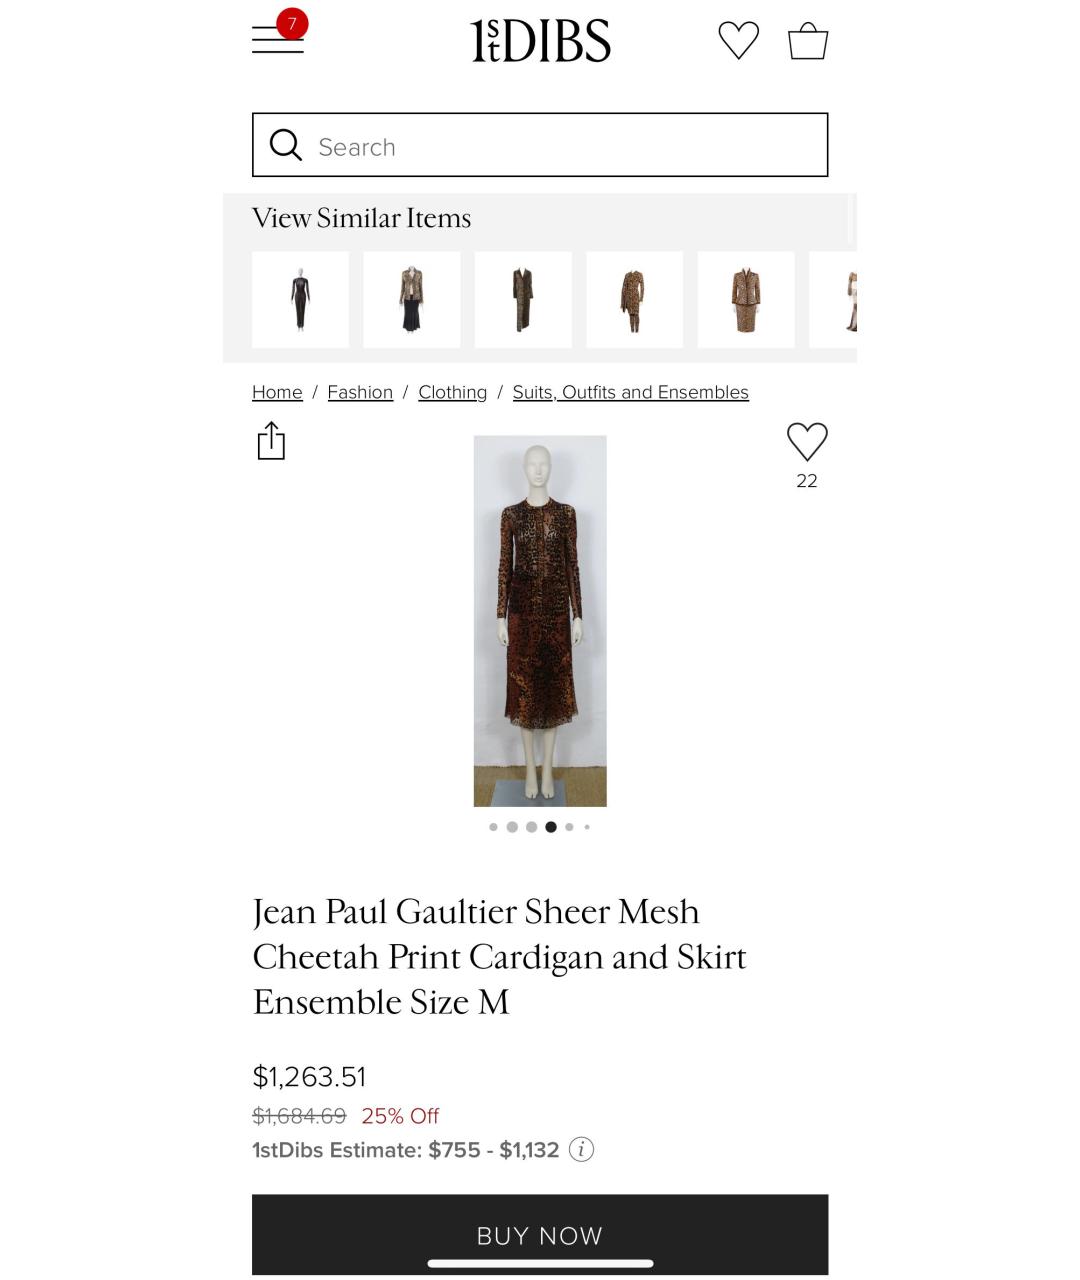
Task: Open the main product photo of ensemble
Action: tap(540, 621)
